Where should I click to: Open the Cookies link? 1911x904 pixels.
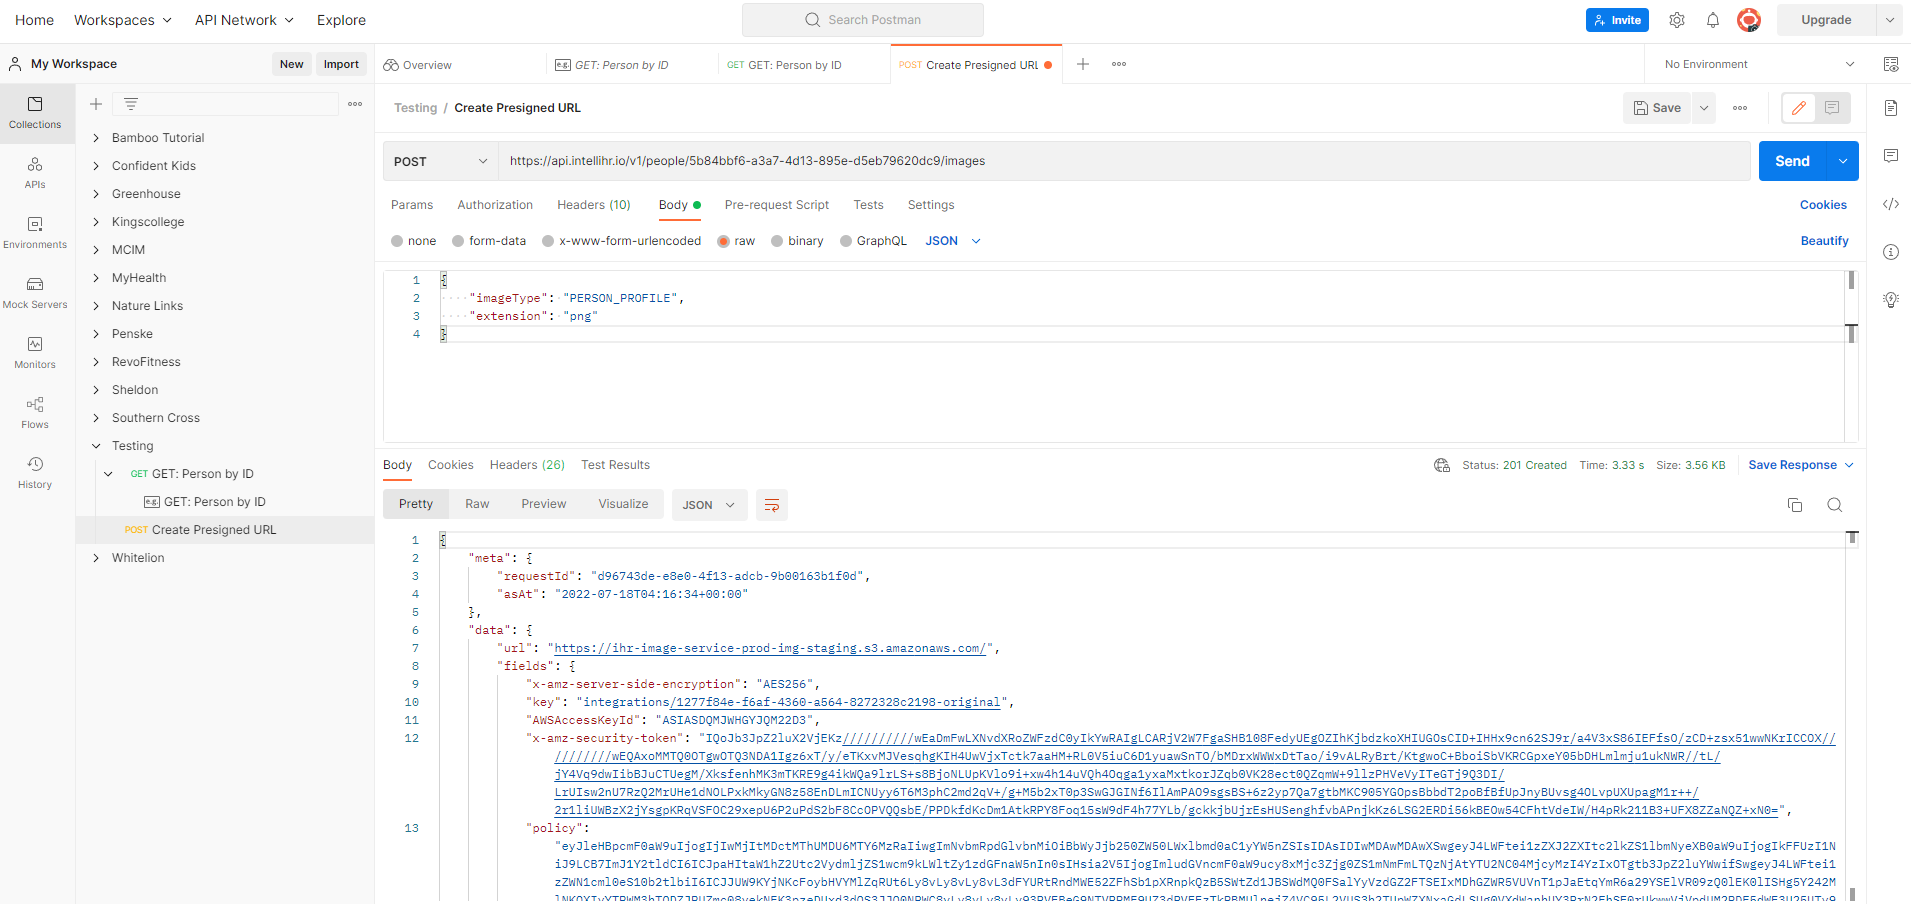pyautogui.click(x=1823, y=205)
